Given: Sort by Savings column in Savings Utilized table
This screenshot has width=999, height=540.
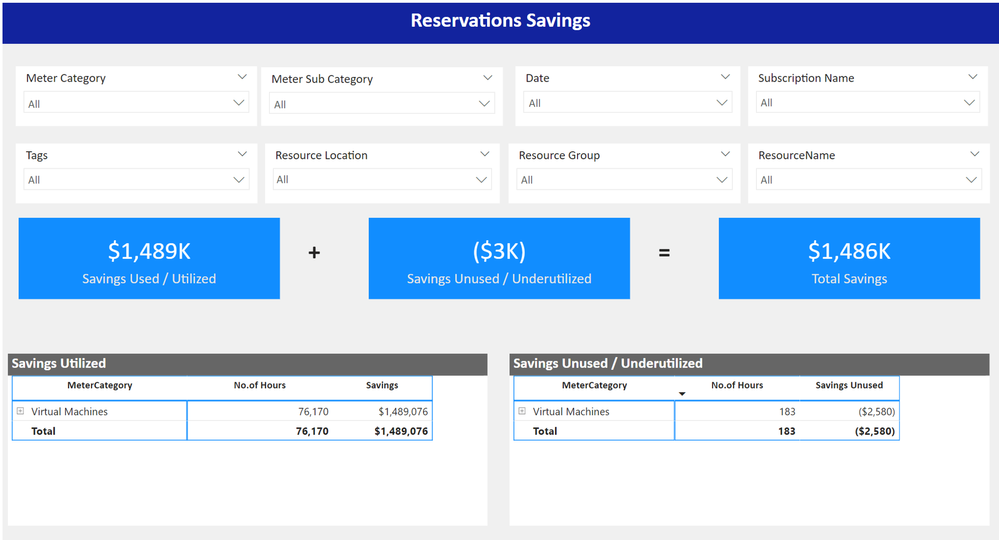Looking at the screenshot, I should tap(382, 385).
